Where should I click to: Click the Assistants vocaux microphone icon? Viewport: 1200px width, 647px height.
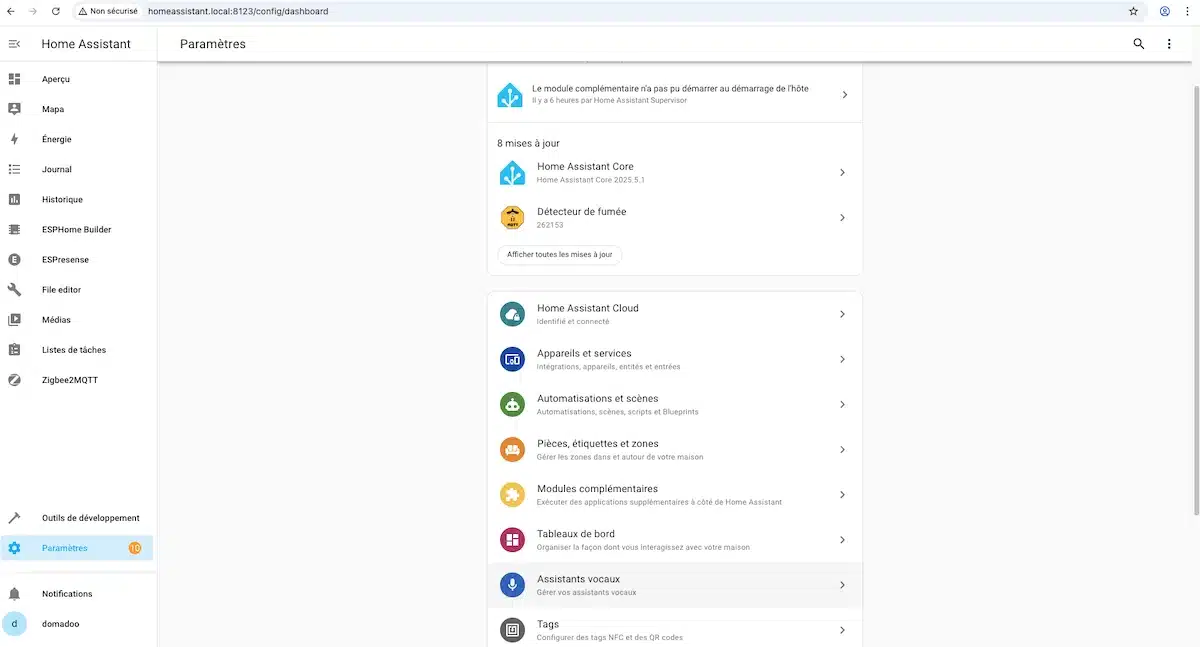[512, 585]
